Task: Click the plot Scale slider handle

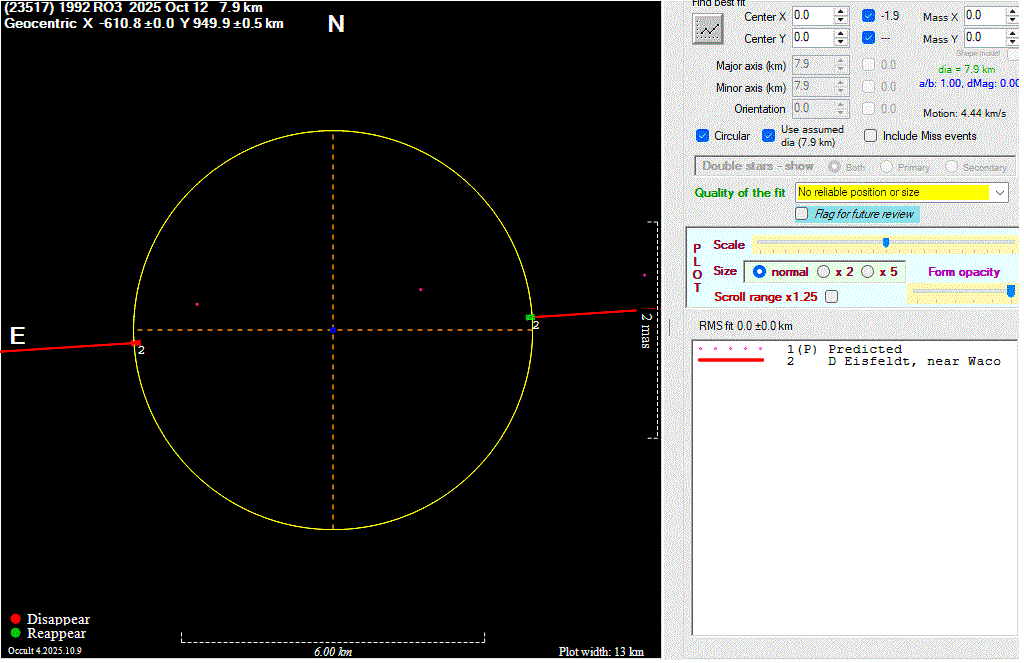Action: coord(885,242)
